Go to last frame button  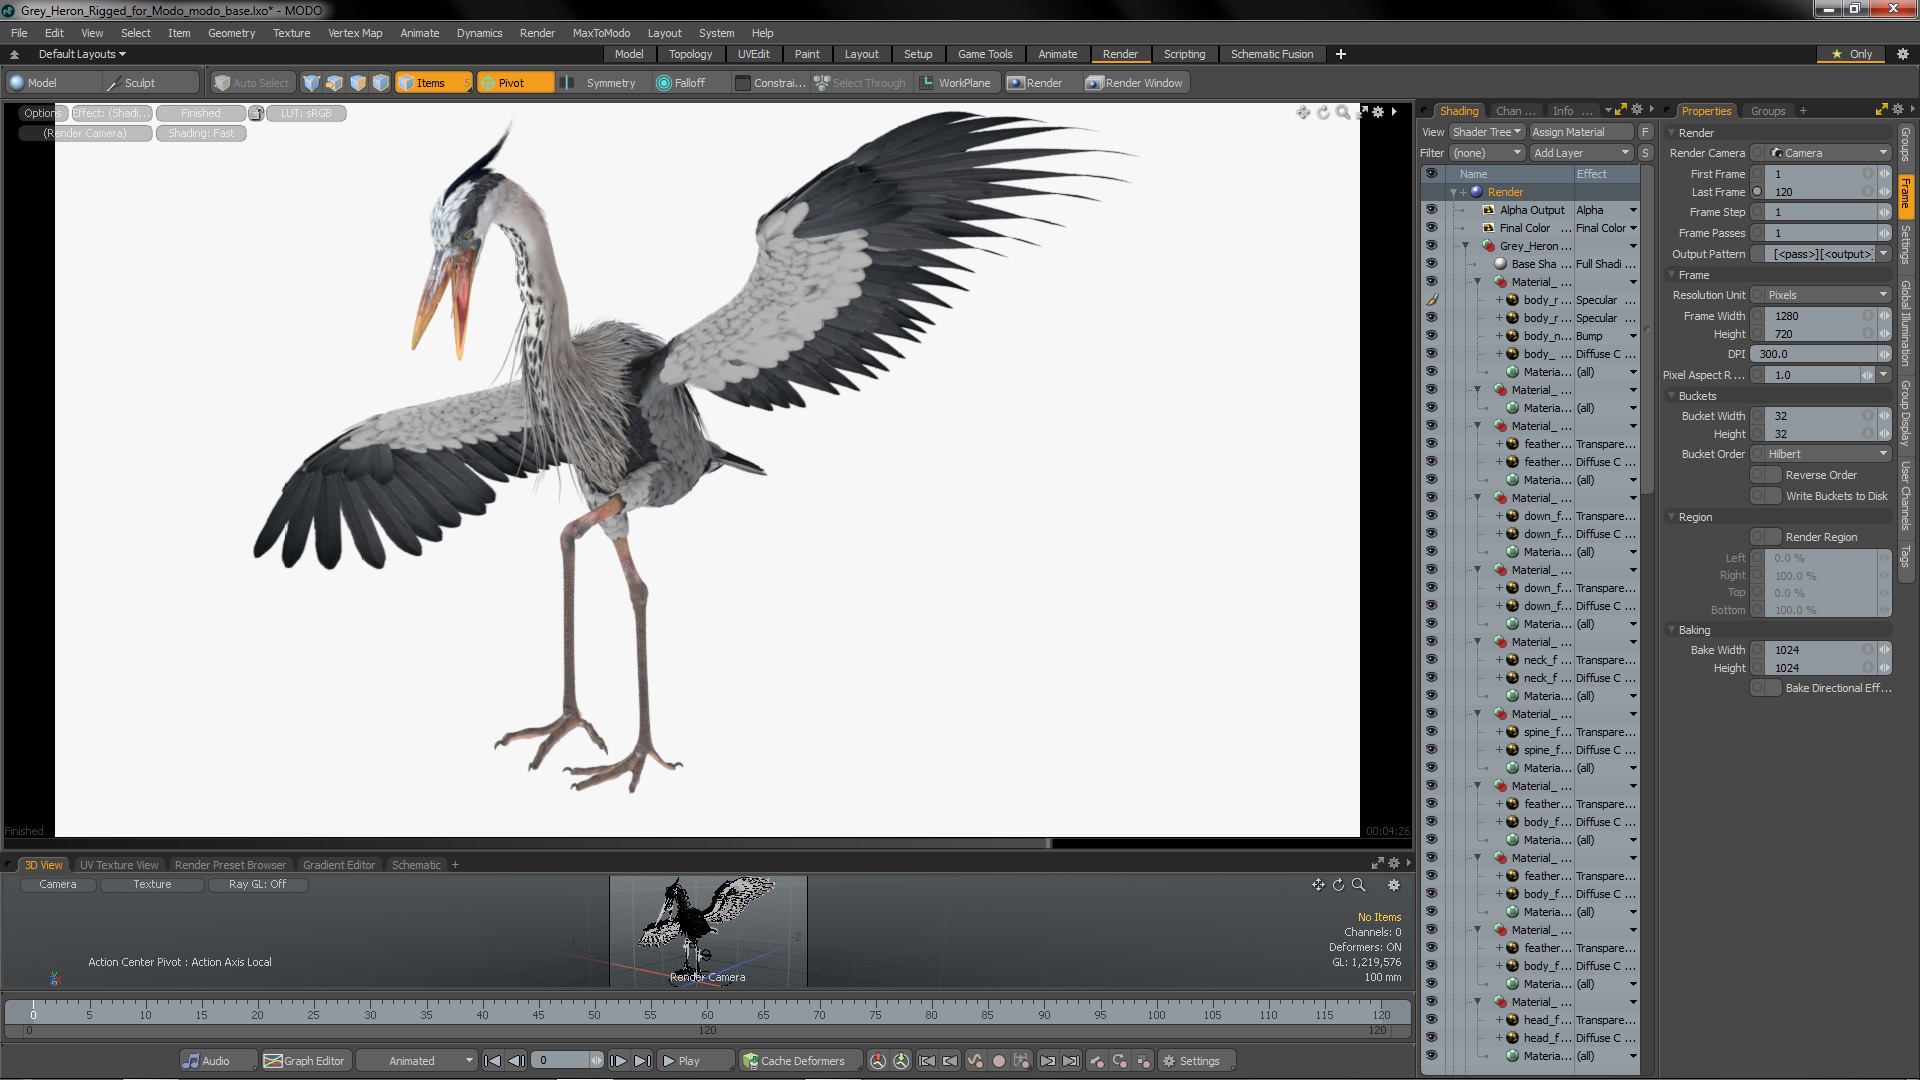pyautogui.click(x=642, y=1061)
